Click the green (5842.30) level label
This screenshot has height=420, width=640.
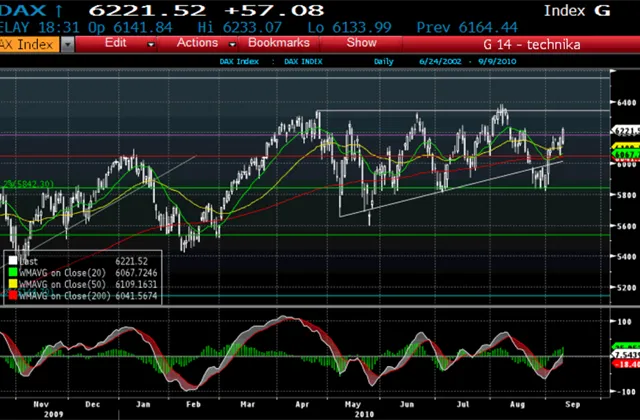tap(28, 184)
